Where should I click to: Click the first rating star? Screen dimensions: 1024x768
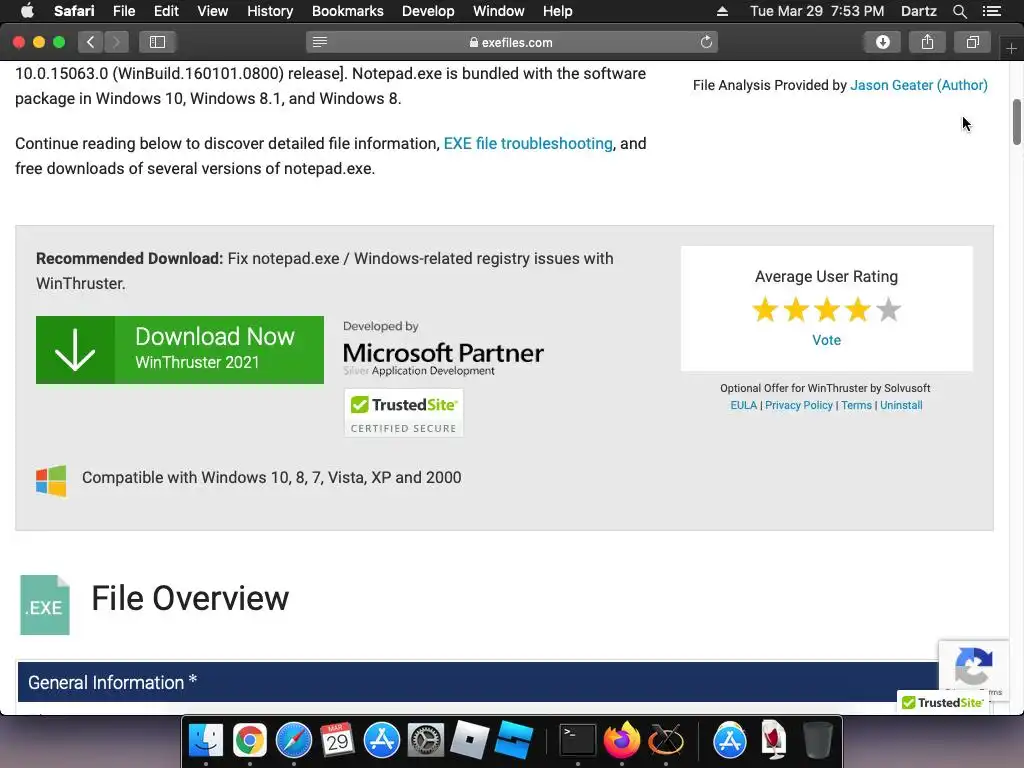[765, 310]
